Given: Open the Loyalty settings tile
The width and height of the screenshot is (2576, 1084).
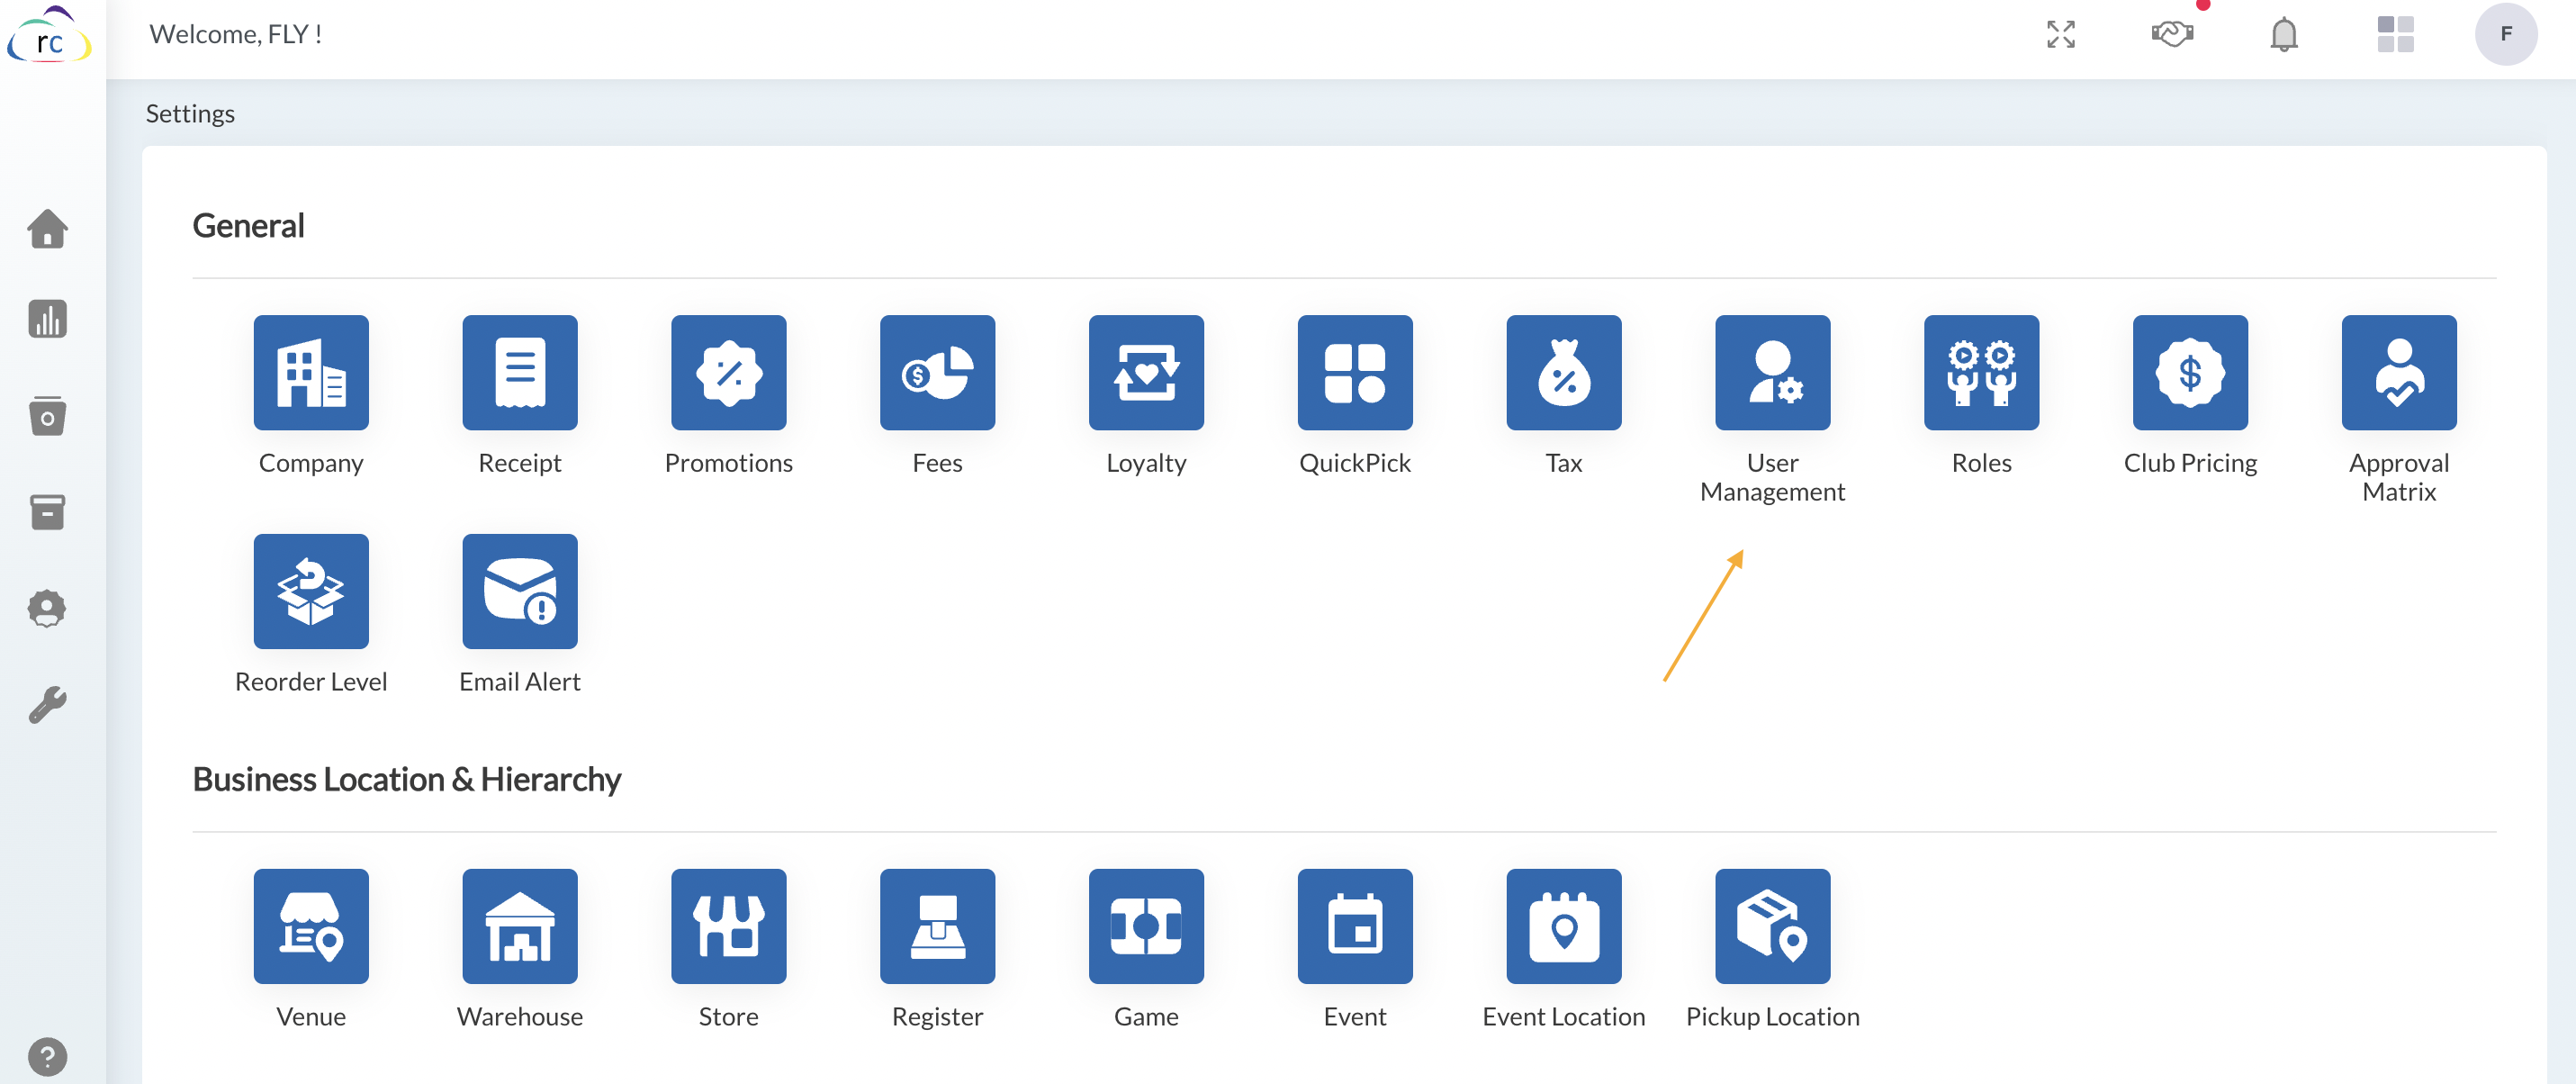Looking at the screenshot, I should coord(1145,372).
